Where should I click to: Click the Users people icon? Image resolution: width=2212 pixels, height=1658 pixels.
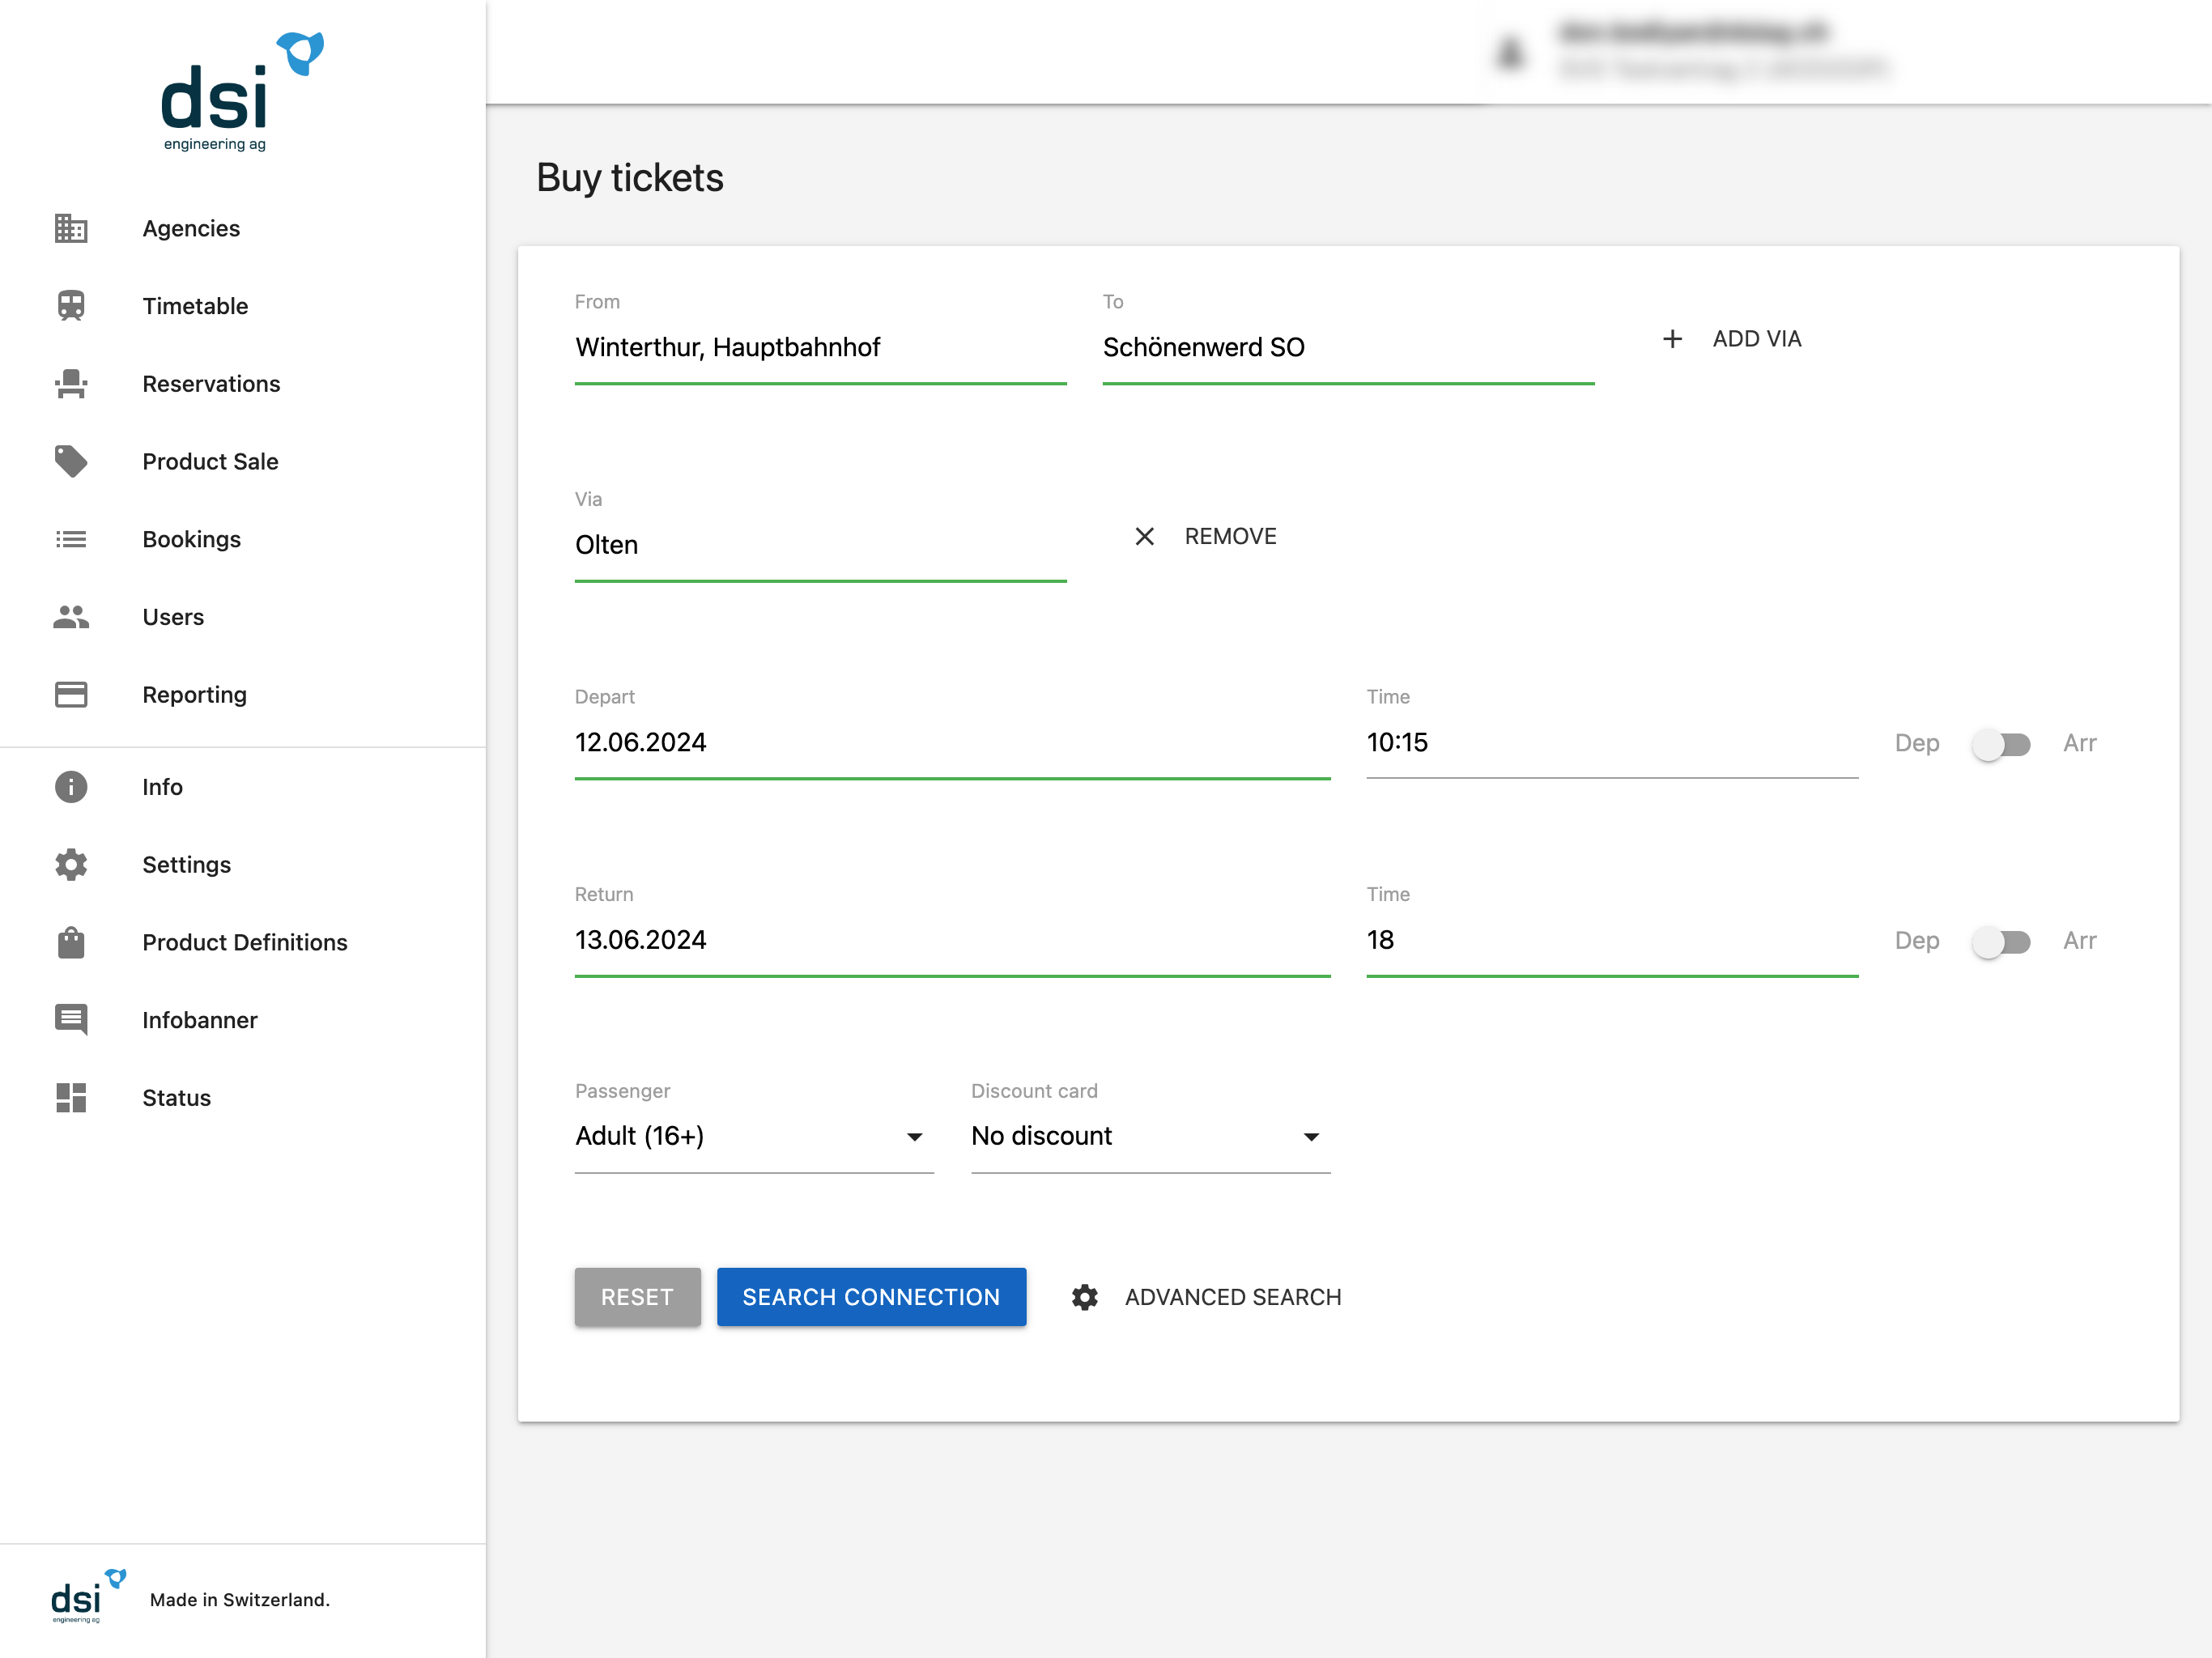[x=71, y=617]
